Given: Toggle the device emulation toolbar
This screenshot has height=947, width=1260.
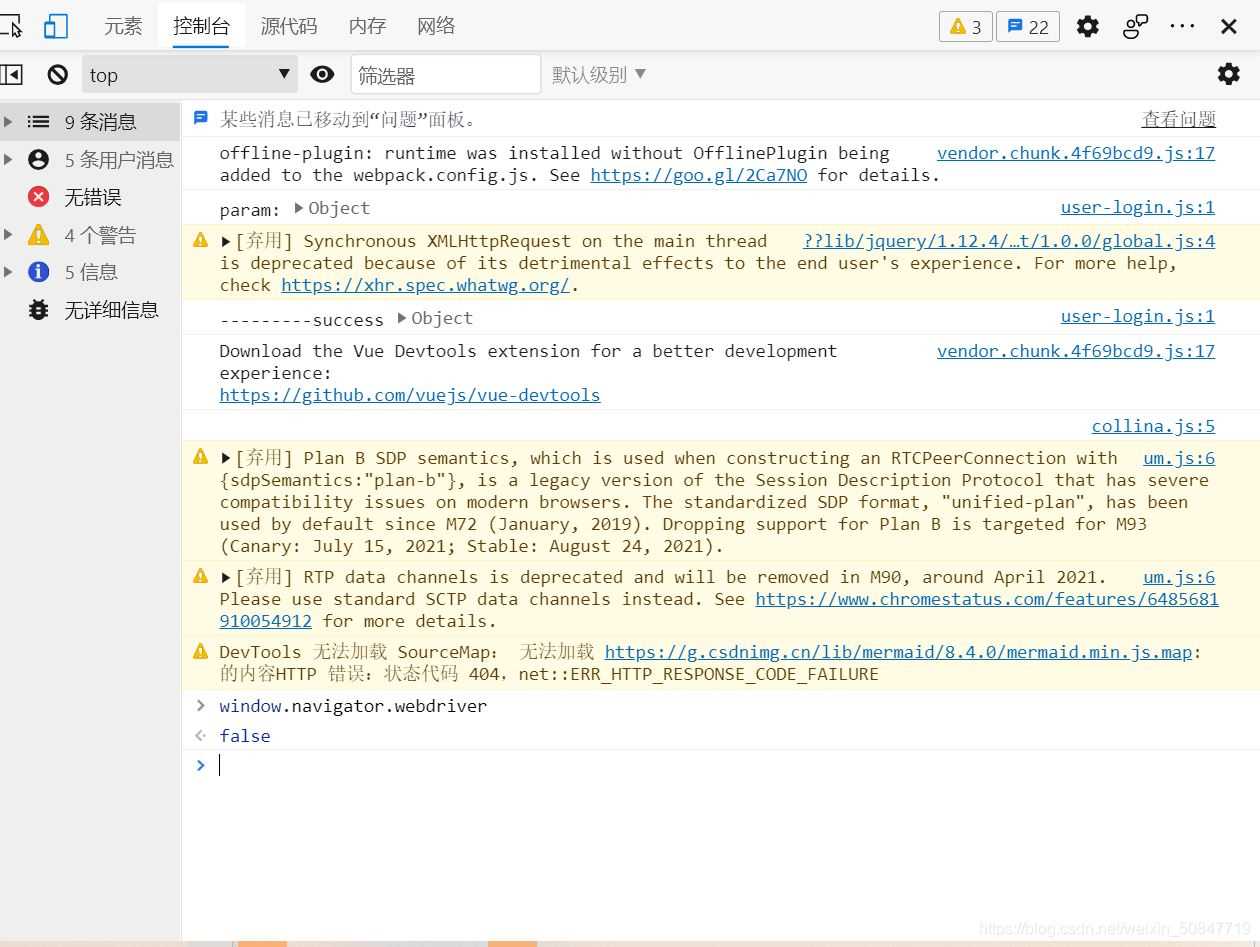Looking at the screenshot, I should coord(55,26).
